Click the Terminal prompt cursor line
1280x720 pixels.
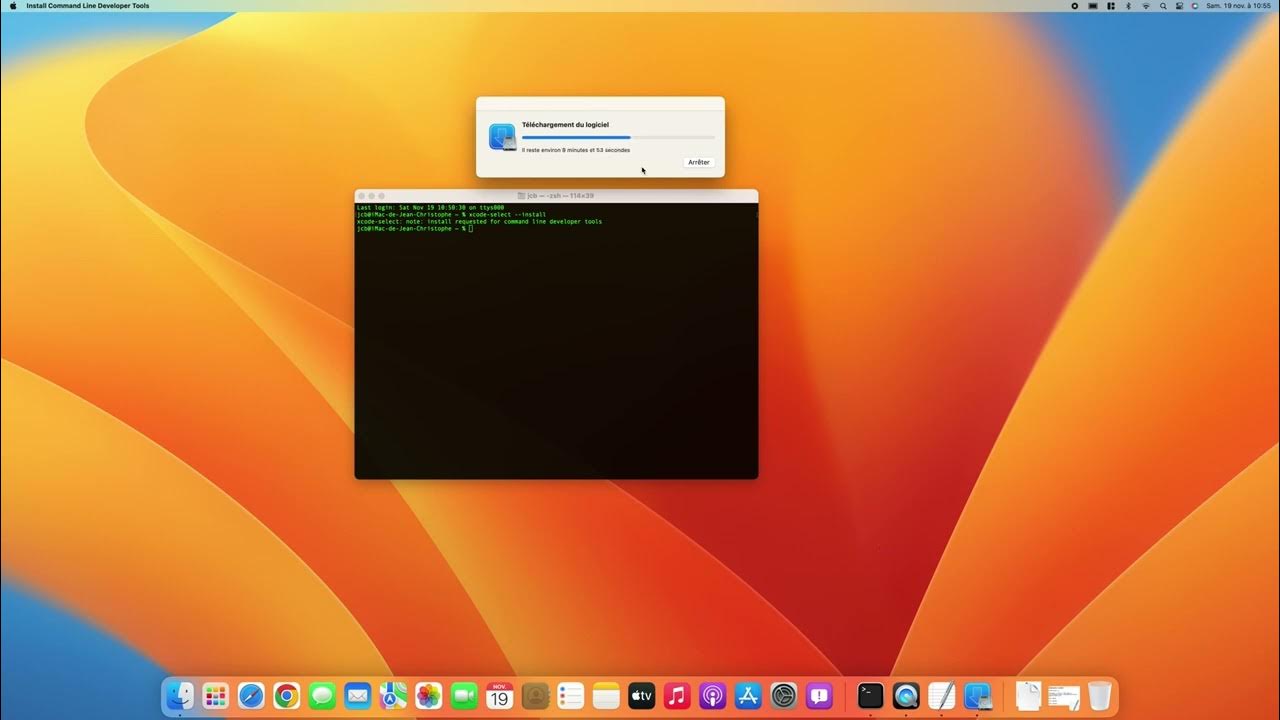414,228
